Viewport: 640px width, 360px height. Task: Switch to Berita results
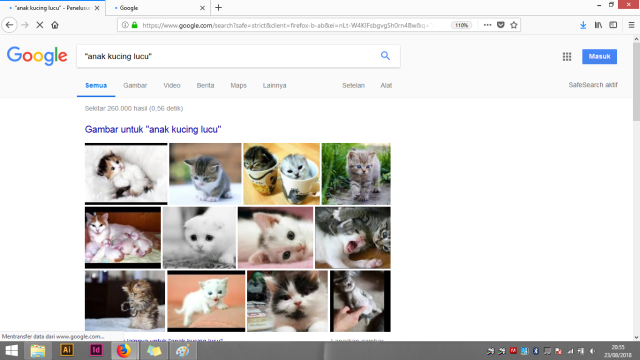tap(205, 86)
